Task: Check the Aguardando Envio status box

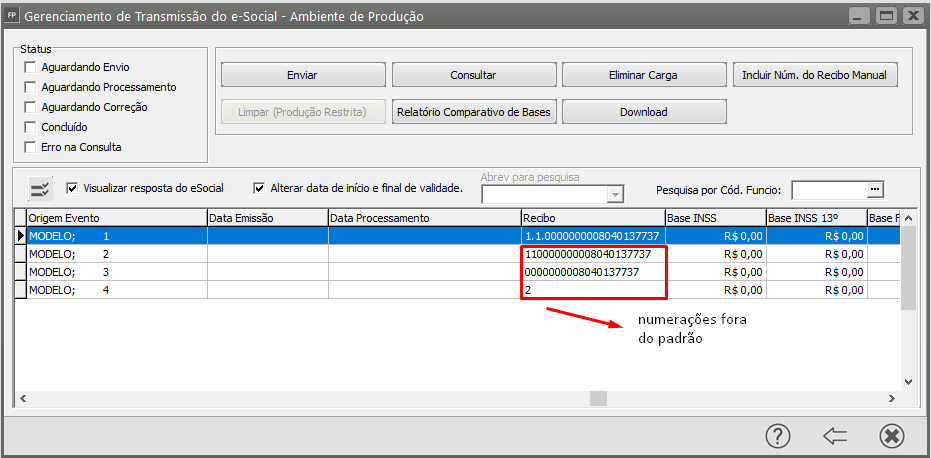Action: click(30, 67)
